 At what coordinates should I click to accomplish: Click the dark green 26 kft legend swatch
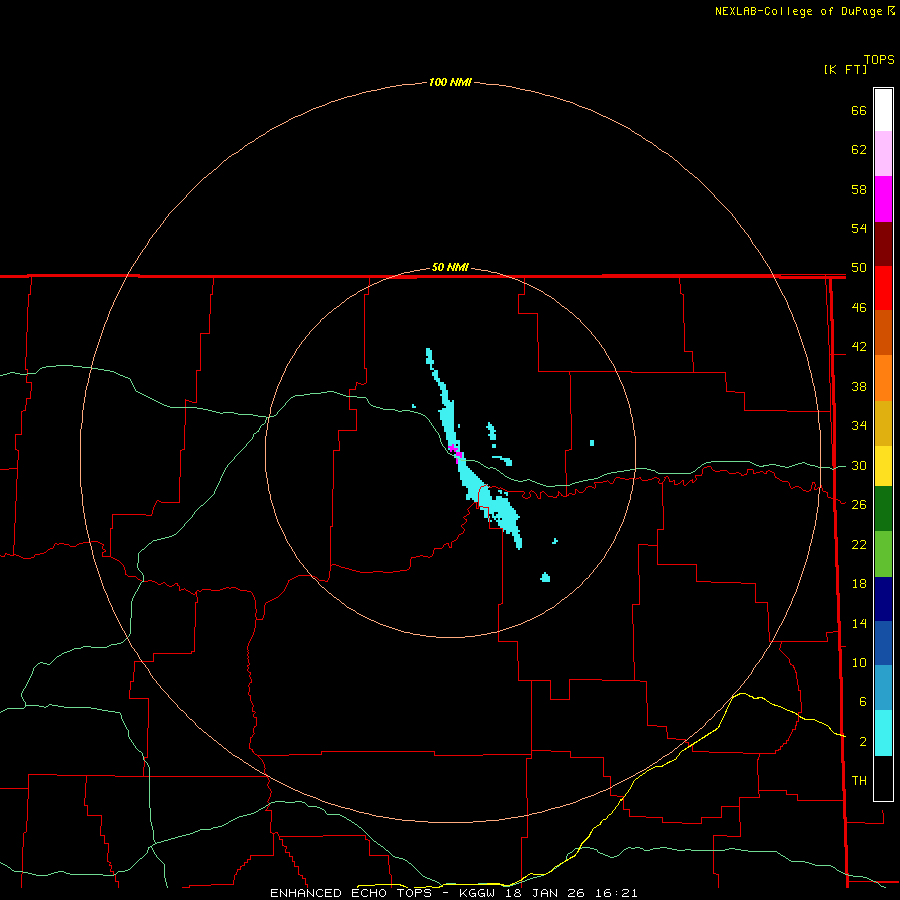(883, 509)
